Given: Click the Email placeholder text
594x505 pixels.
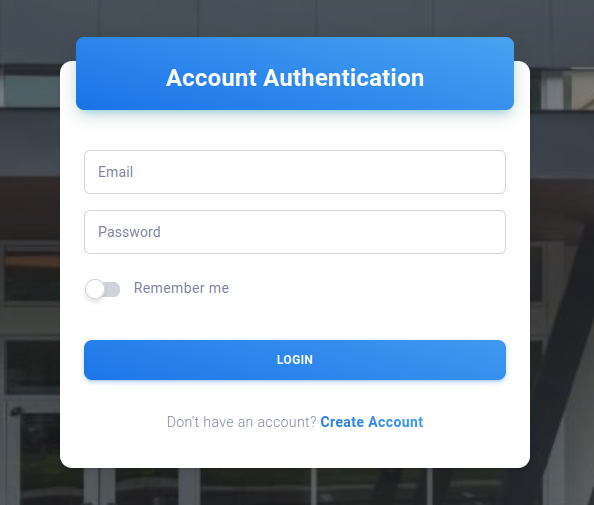Looking at the screenshot, I should click(116, 172).
